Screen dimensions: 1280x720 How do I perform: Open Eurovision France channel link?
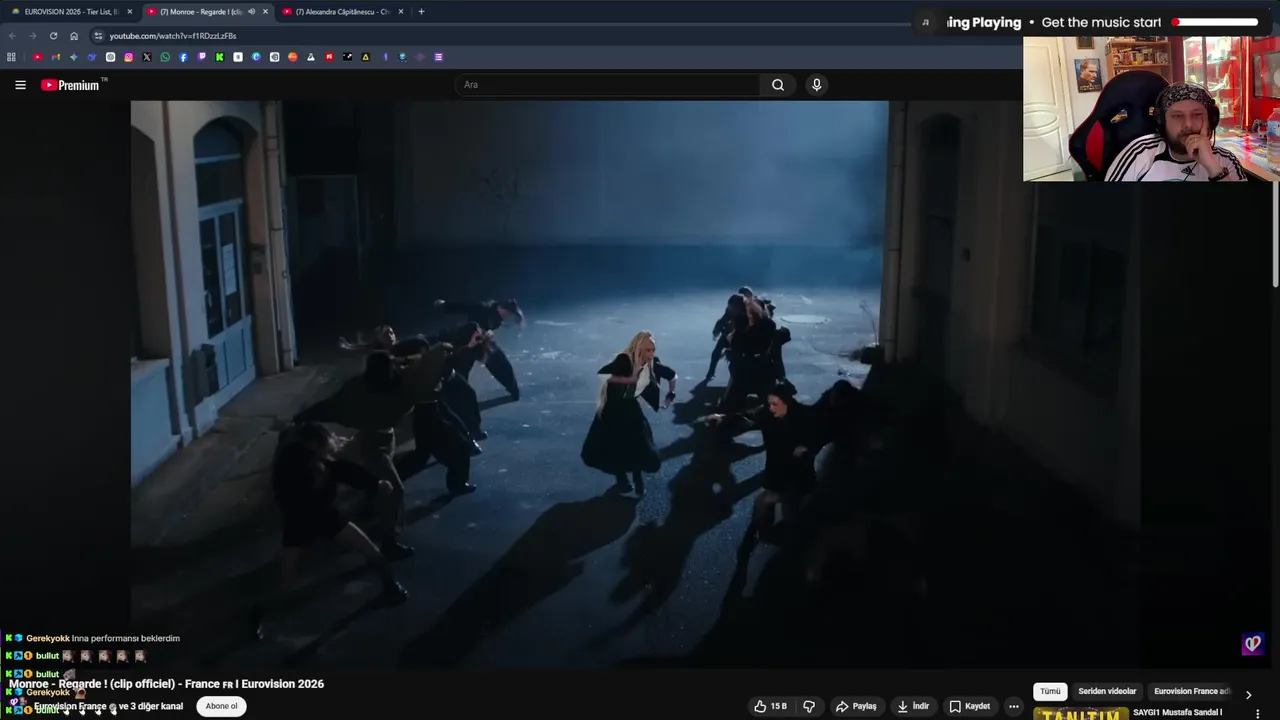[x=108, y=706]
